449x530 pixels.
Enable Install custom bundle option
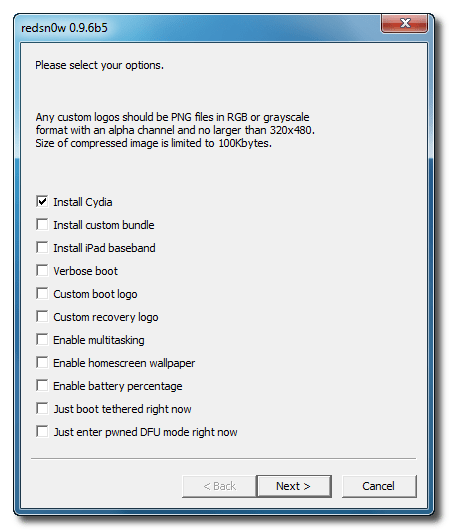coord(42,224)
